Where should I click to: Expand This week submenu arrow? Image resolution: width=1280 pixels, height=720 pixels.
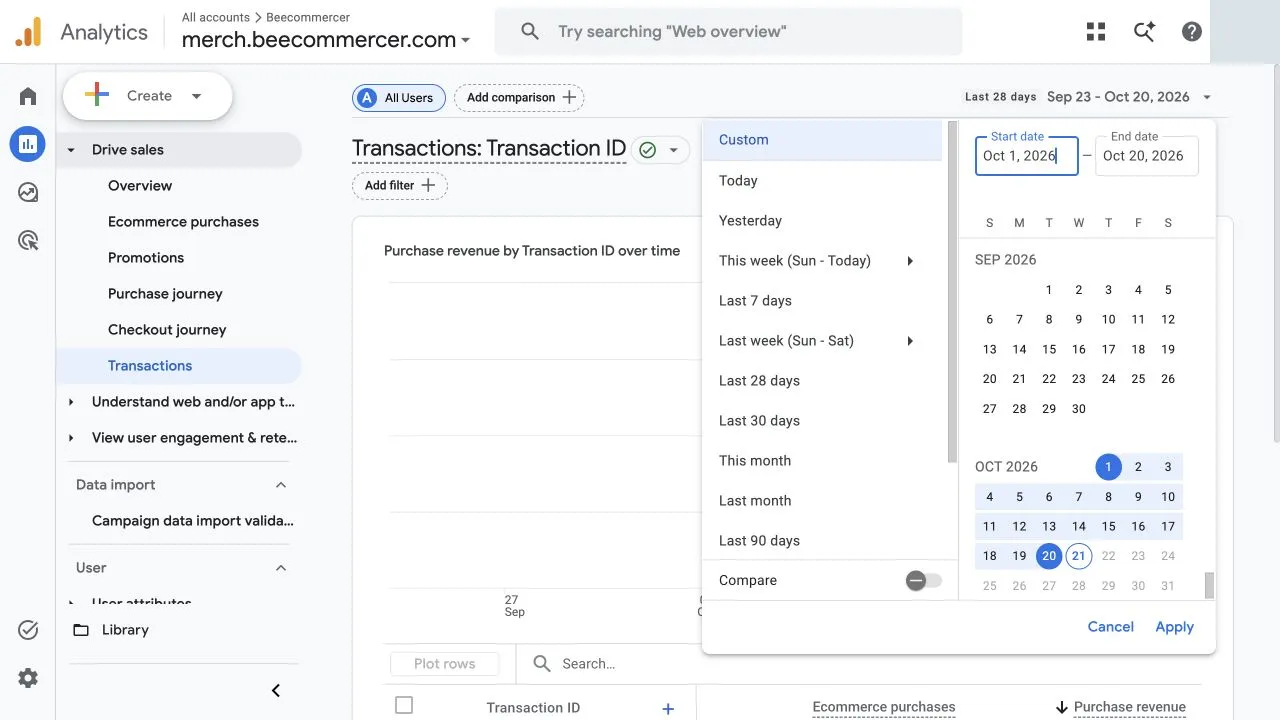pyautogui.click(x=910, y=261)
